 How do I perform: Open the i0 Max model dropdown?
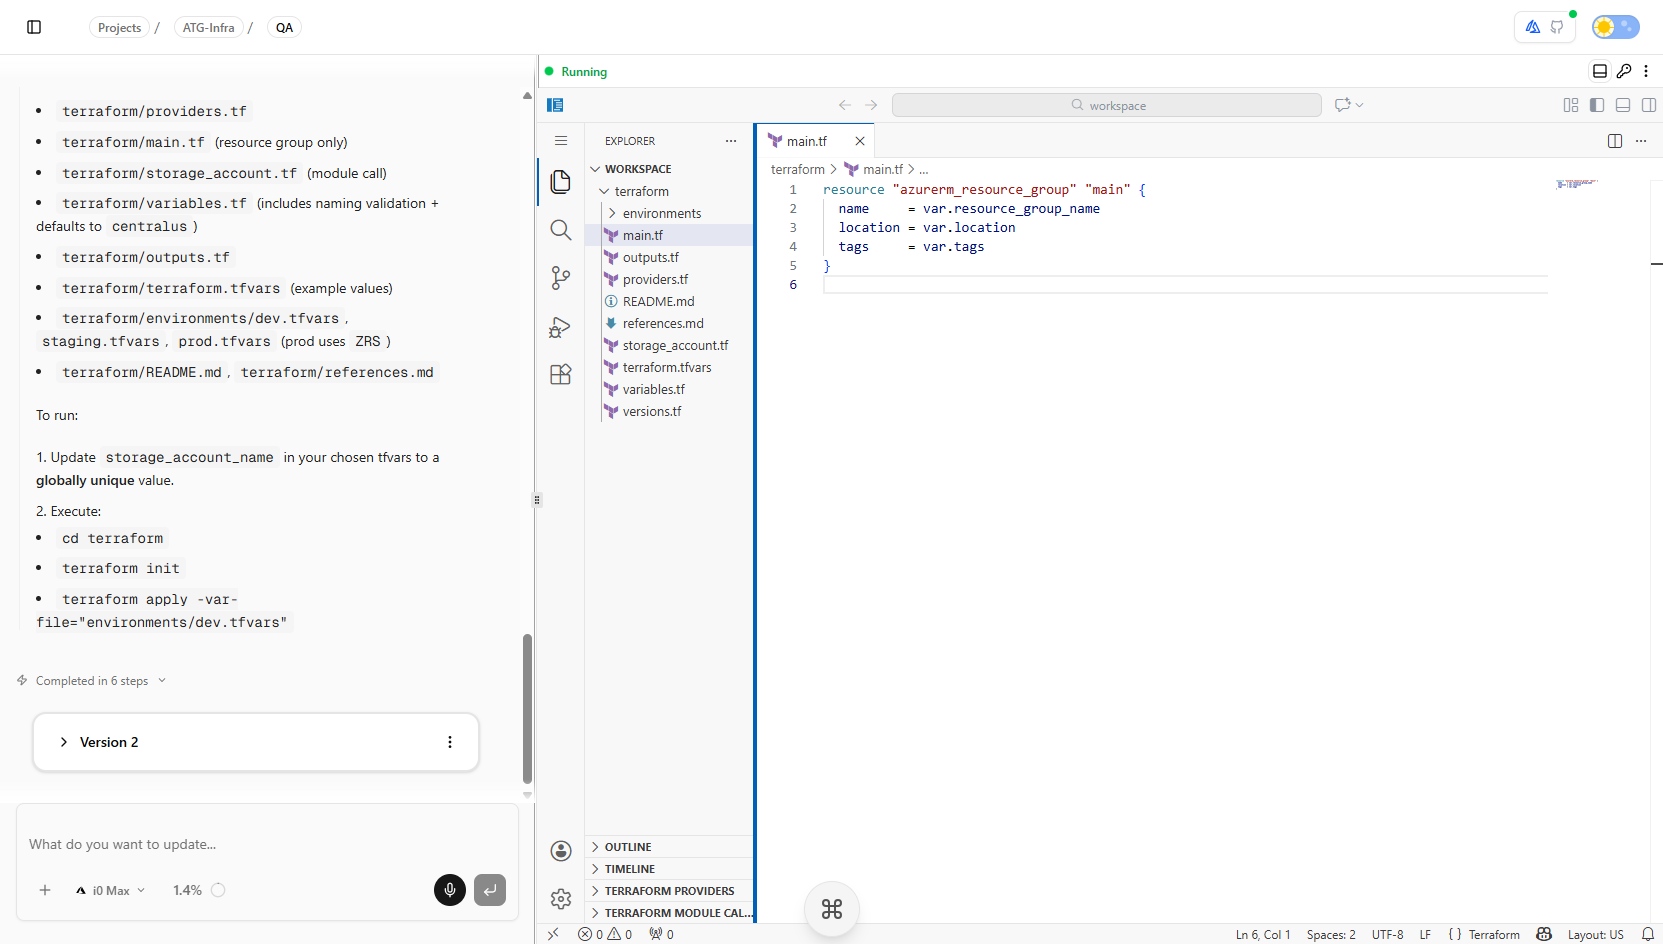point(109,890)
